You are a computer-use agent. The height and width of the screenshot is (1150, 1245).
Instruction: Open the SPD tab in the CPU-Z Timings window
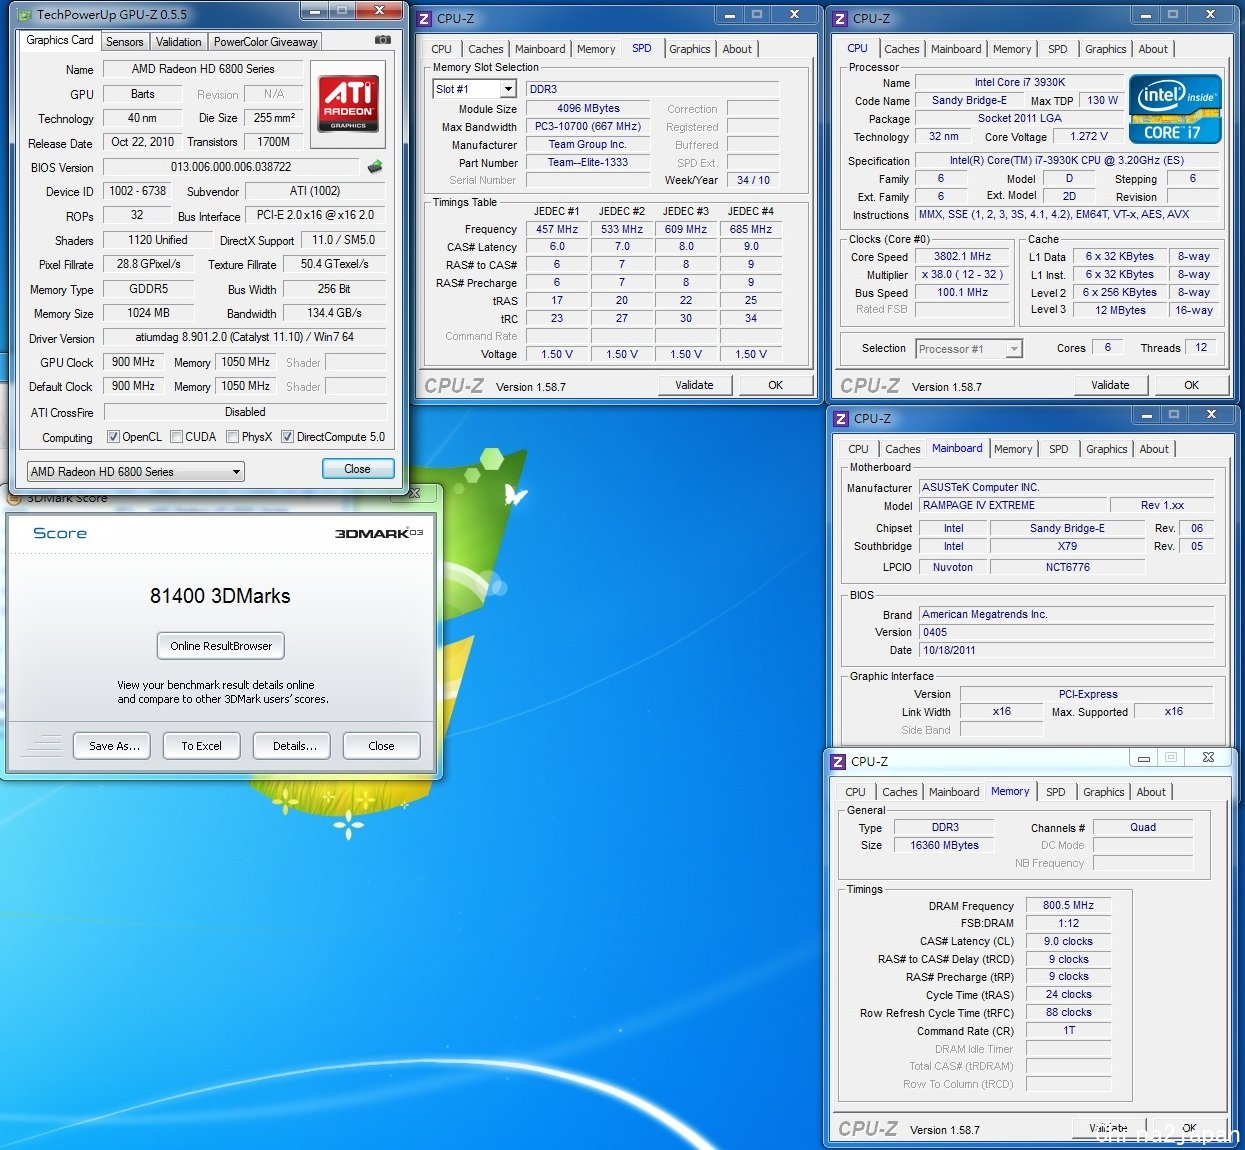[1056, 792]
